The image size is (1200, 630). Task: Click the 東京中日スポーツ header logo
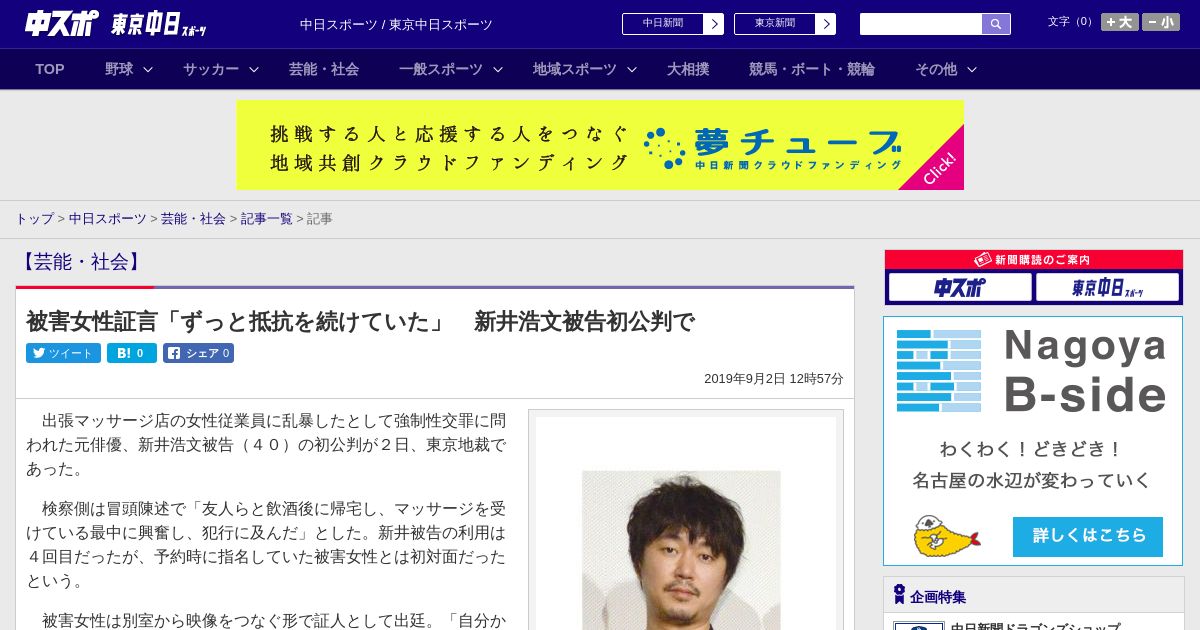point(158,24)
